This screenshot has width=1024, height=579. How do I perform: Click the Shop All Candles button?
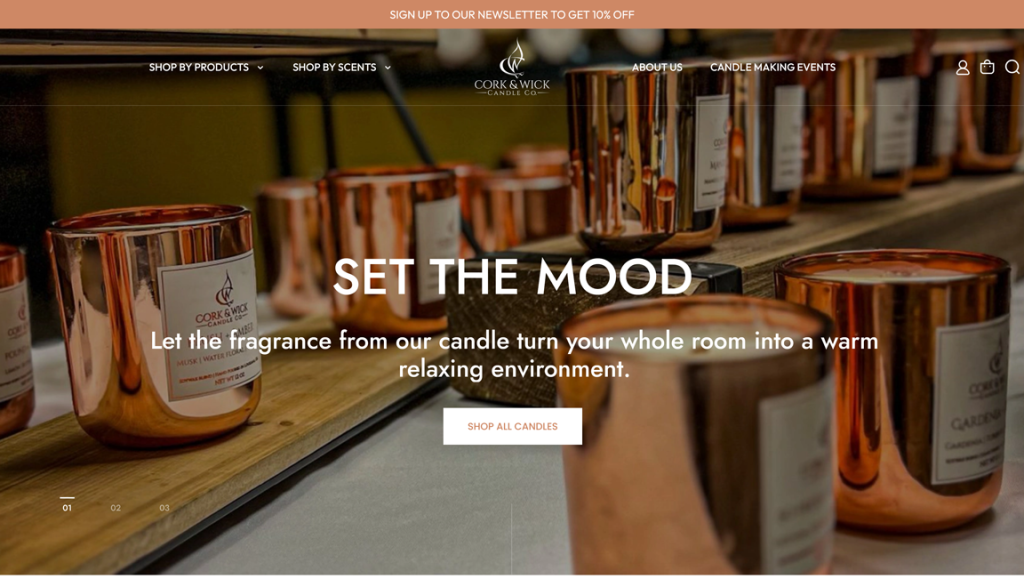512,426
